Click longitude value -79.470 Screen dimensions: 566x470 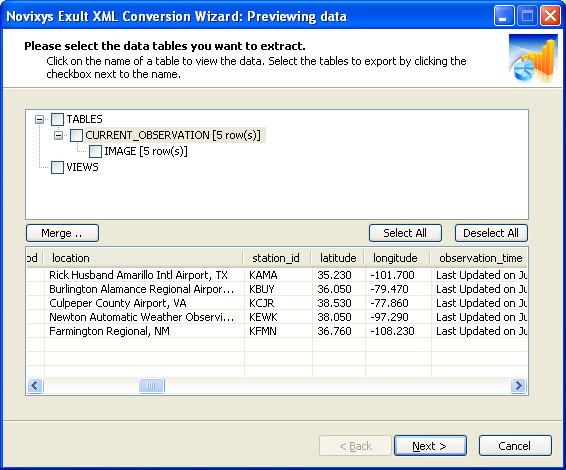[x=398, y=289]
